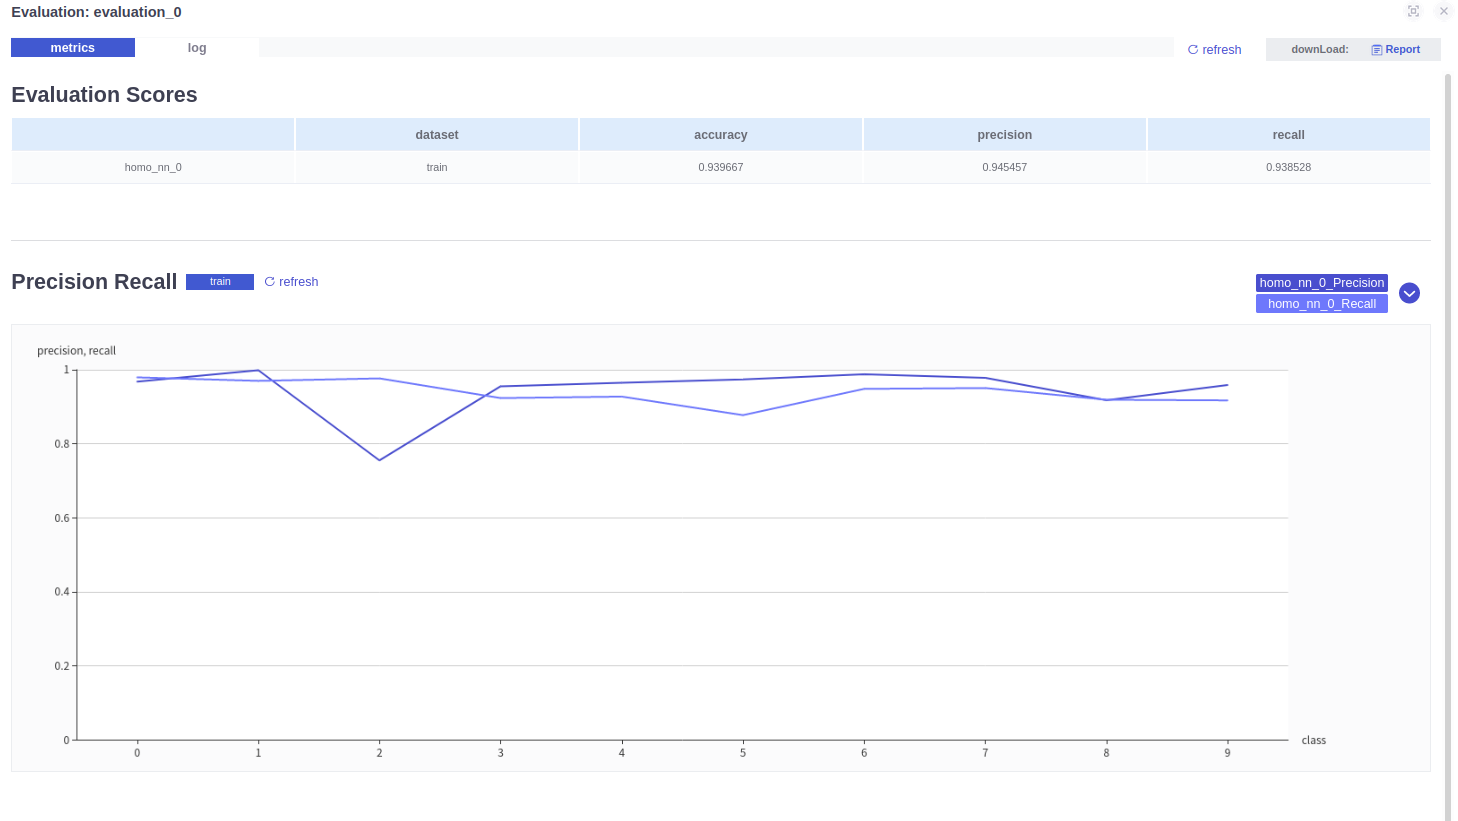The height and width of the screenshot is (821, 1458).
Task: Open the log tab
Action: pyautogui.click(x=197, y=48)
